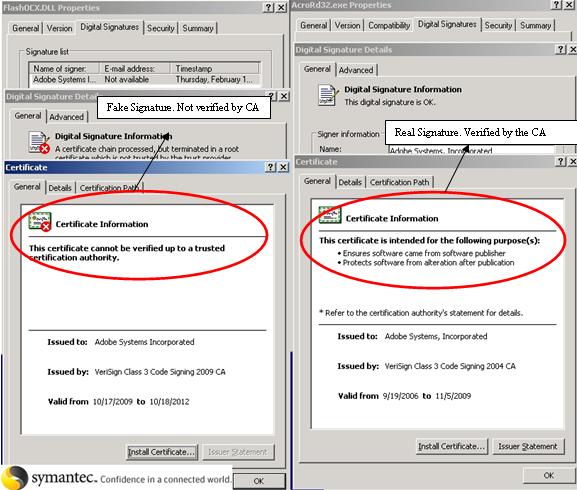Screen dimensions: 577x490
Task: Click 'Ensures software came from software publisher' line
Action: click(x=424, y=253)
